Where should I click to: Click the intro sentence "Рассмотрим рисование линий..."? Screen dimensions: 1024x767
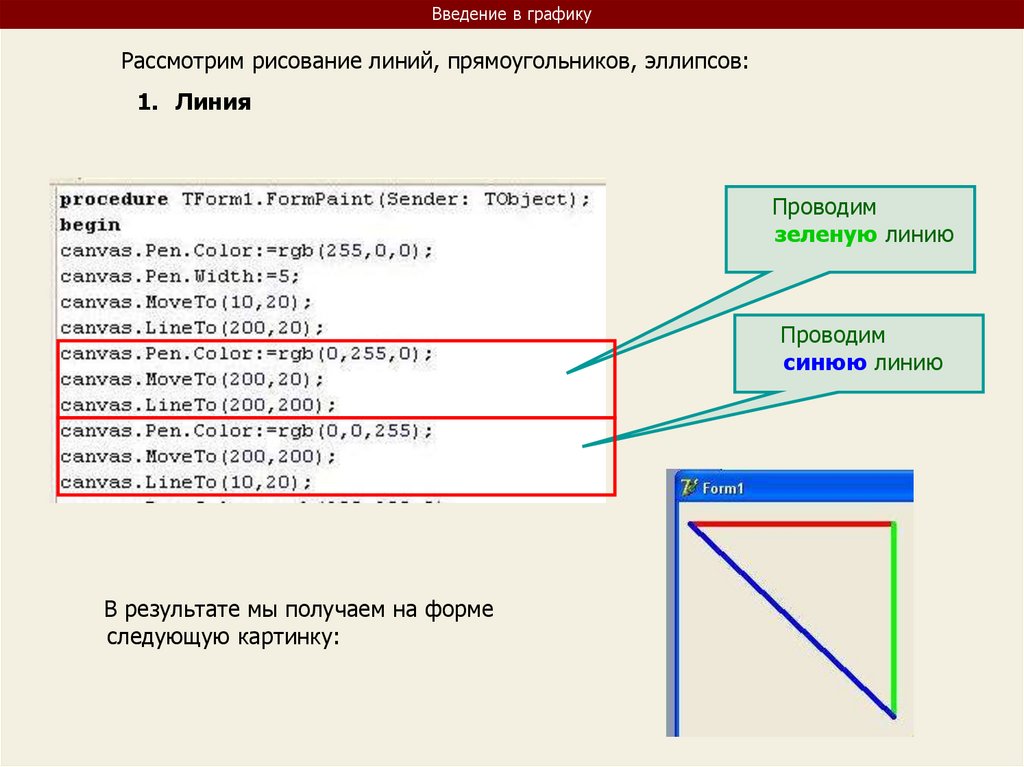coord(435,61)
